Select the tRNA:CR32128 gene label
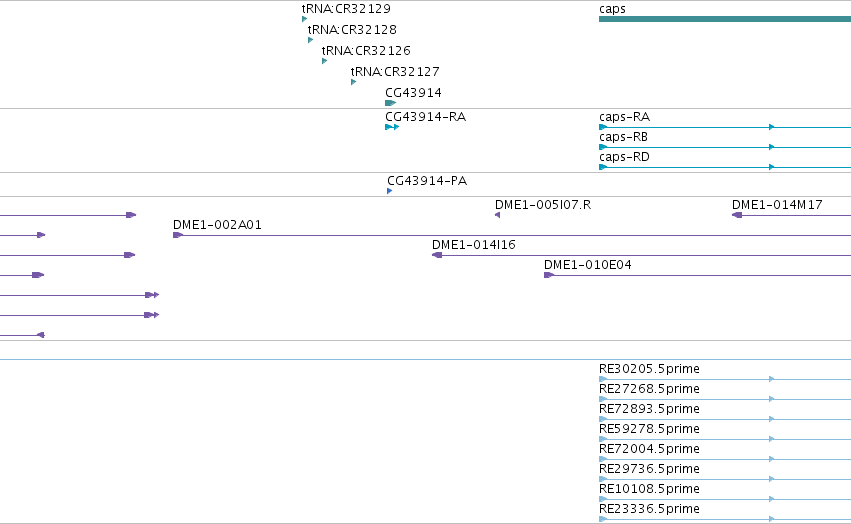Viewport: 851px width, 524px height. tap(352, 29)
